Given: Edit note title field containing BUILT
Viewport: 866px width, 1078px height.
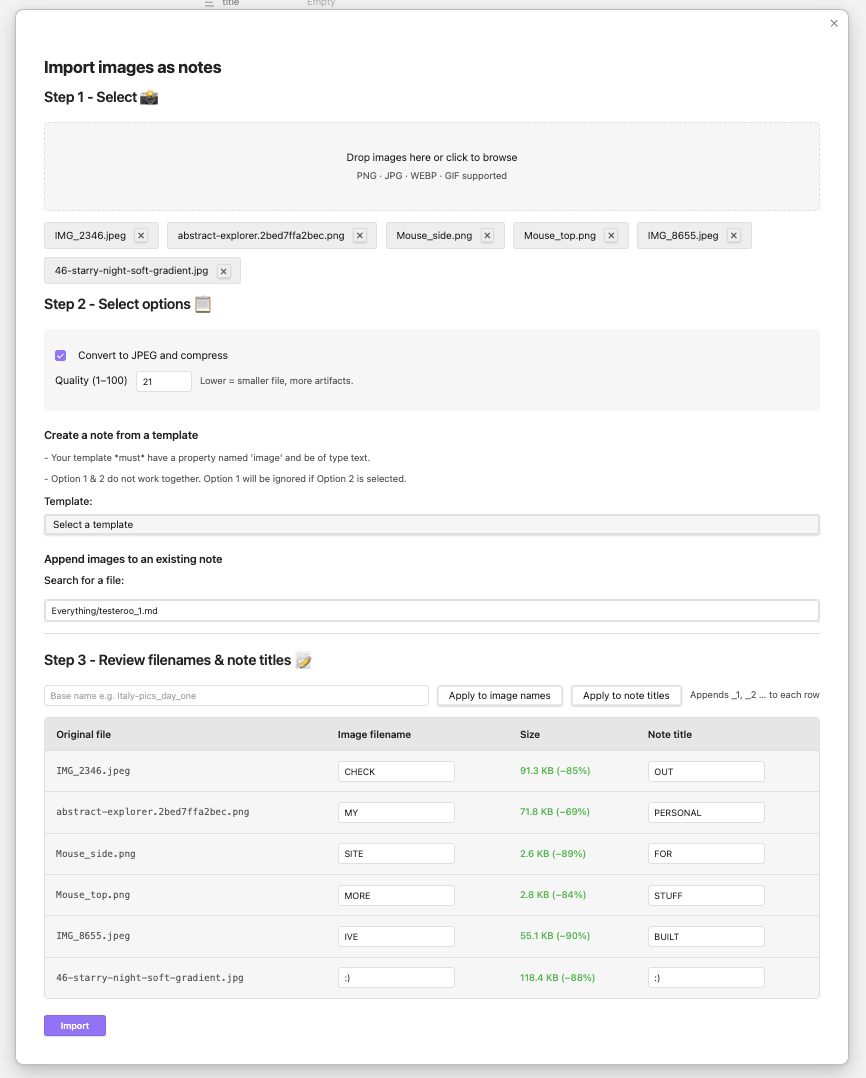Looking at the screenshot, I should coord(706,936).
